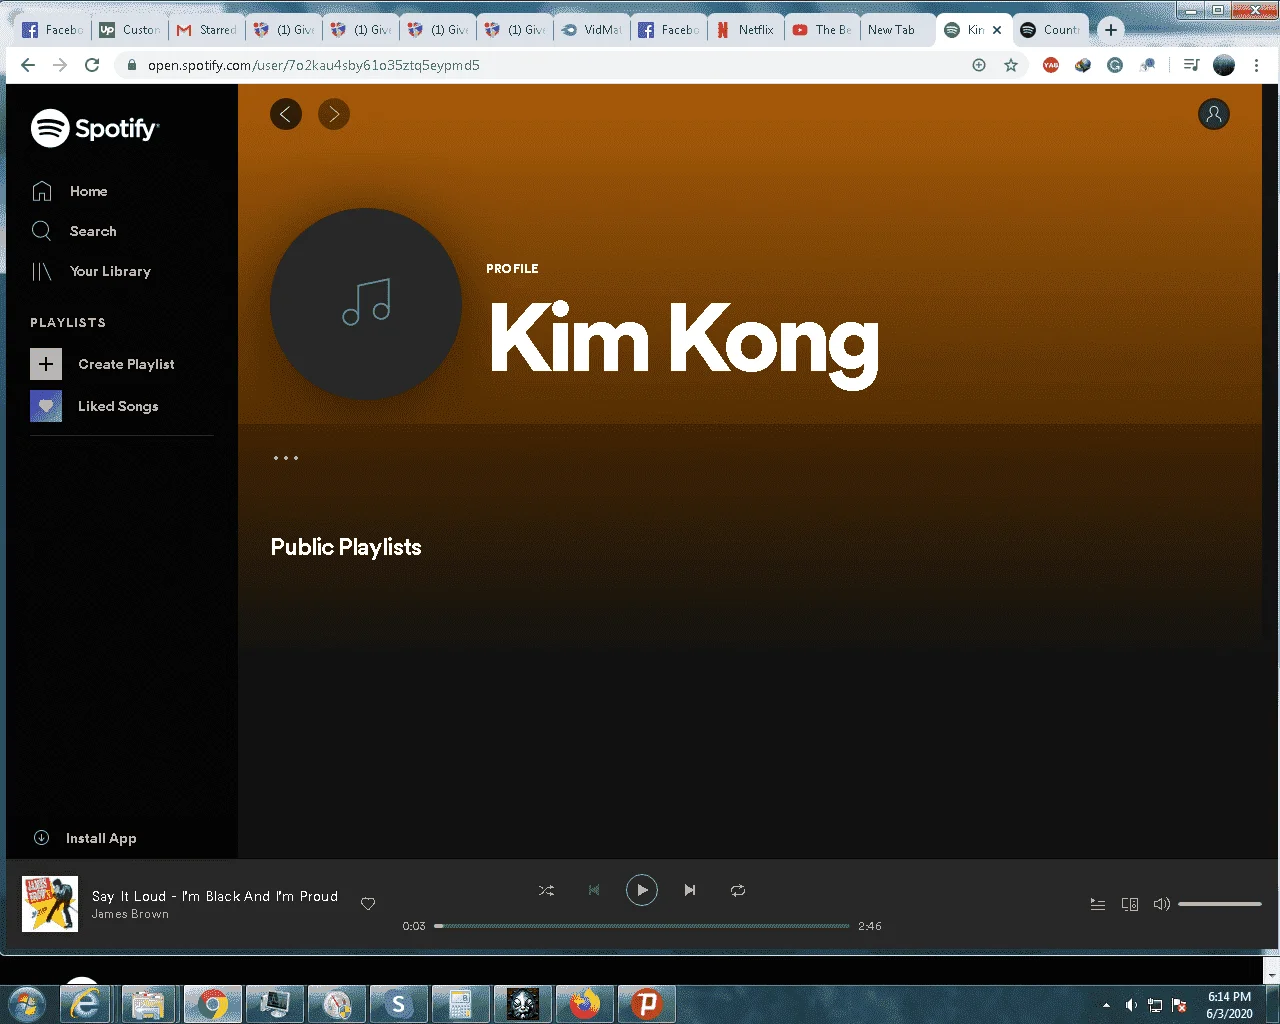Open Internet Explorer from the taskbar
The width and height of the screenshot is (1280, 1024).
point(87,1004)
